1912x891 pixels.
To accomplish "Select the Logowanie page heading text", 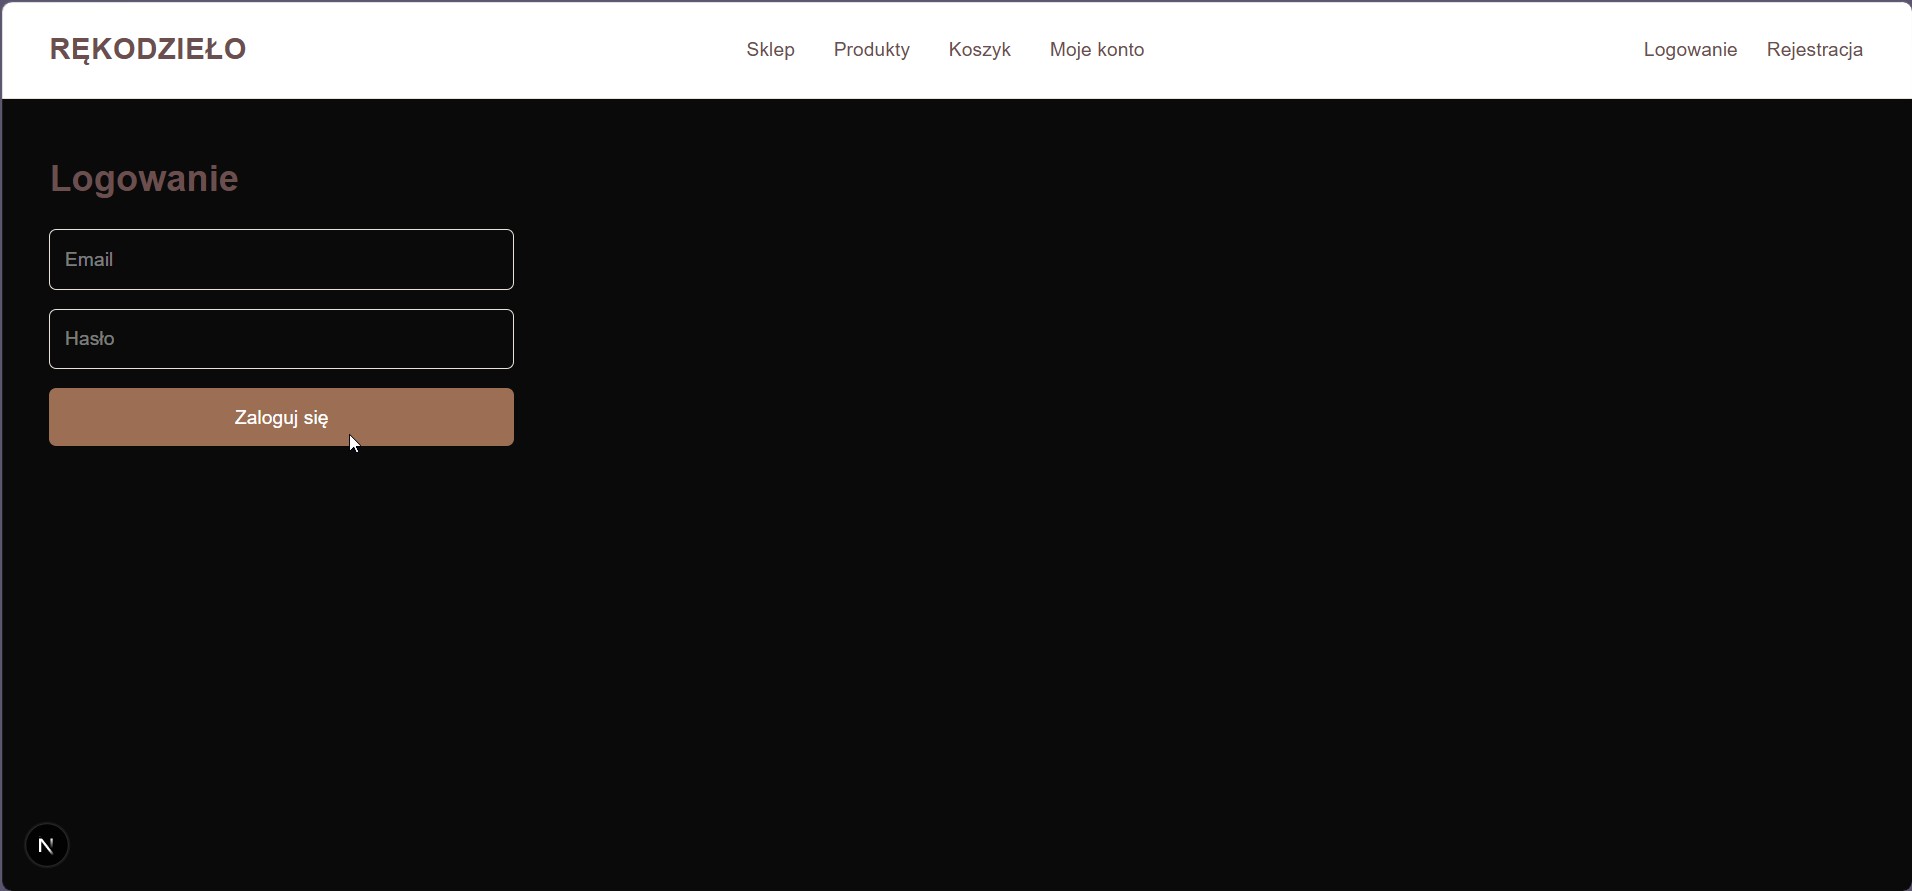I will tap(144, 179).
